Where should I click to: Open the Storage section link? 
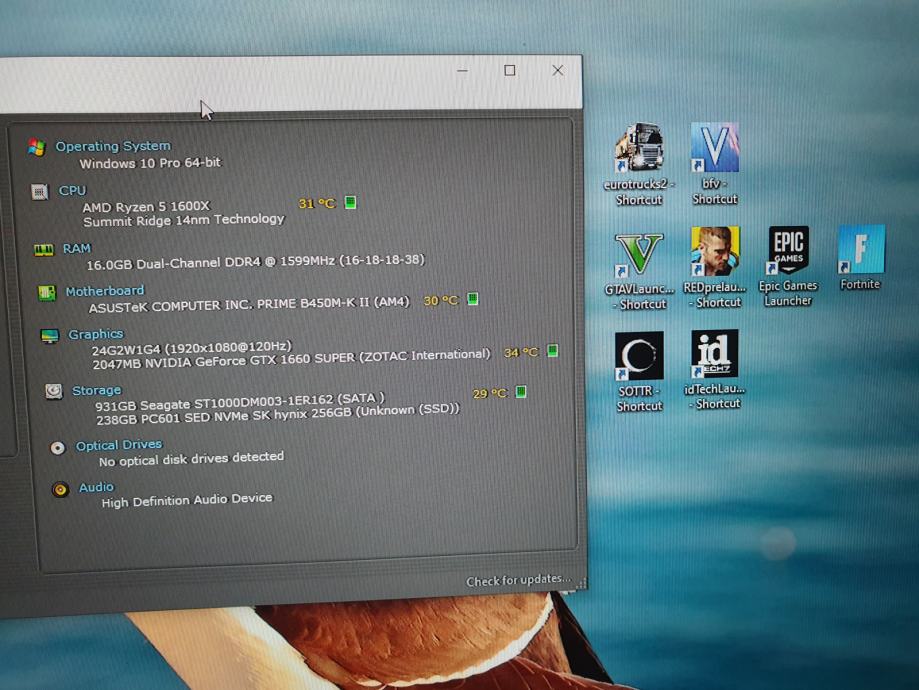[97, 390]
